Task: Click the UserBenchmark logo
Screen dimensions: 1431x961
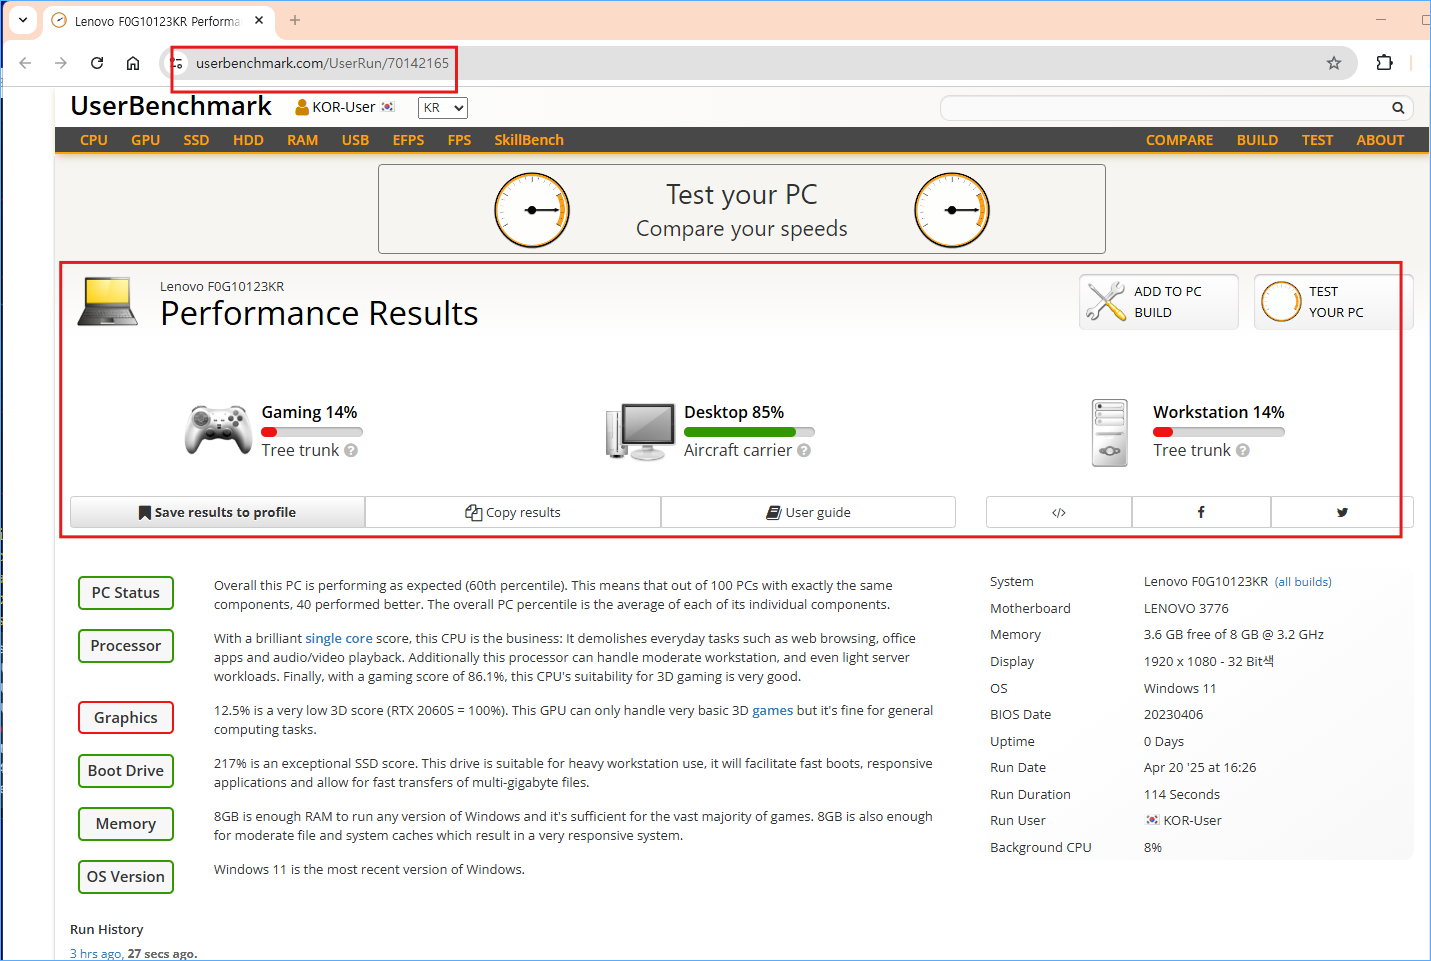Action: pyautogui.click(x=171, y=106)
